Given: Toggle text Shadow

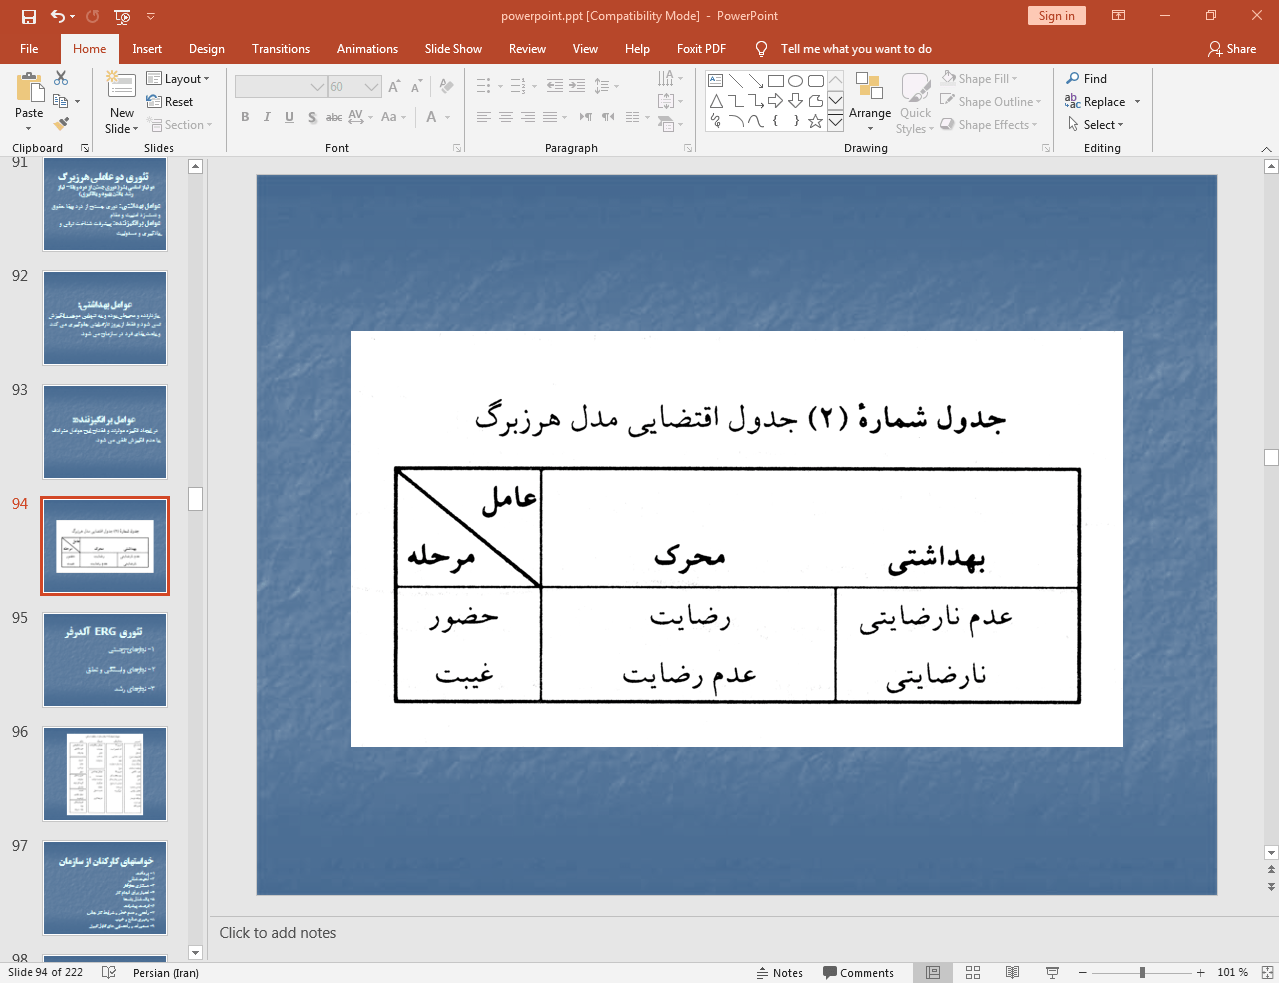Looking at the screenshot, I should (x=312, y=117).
